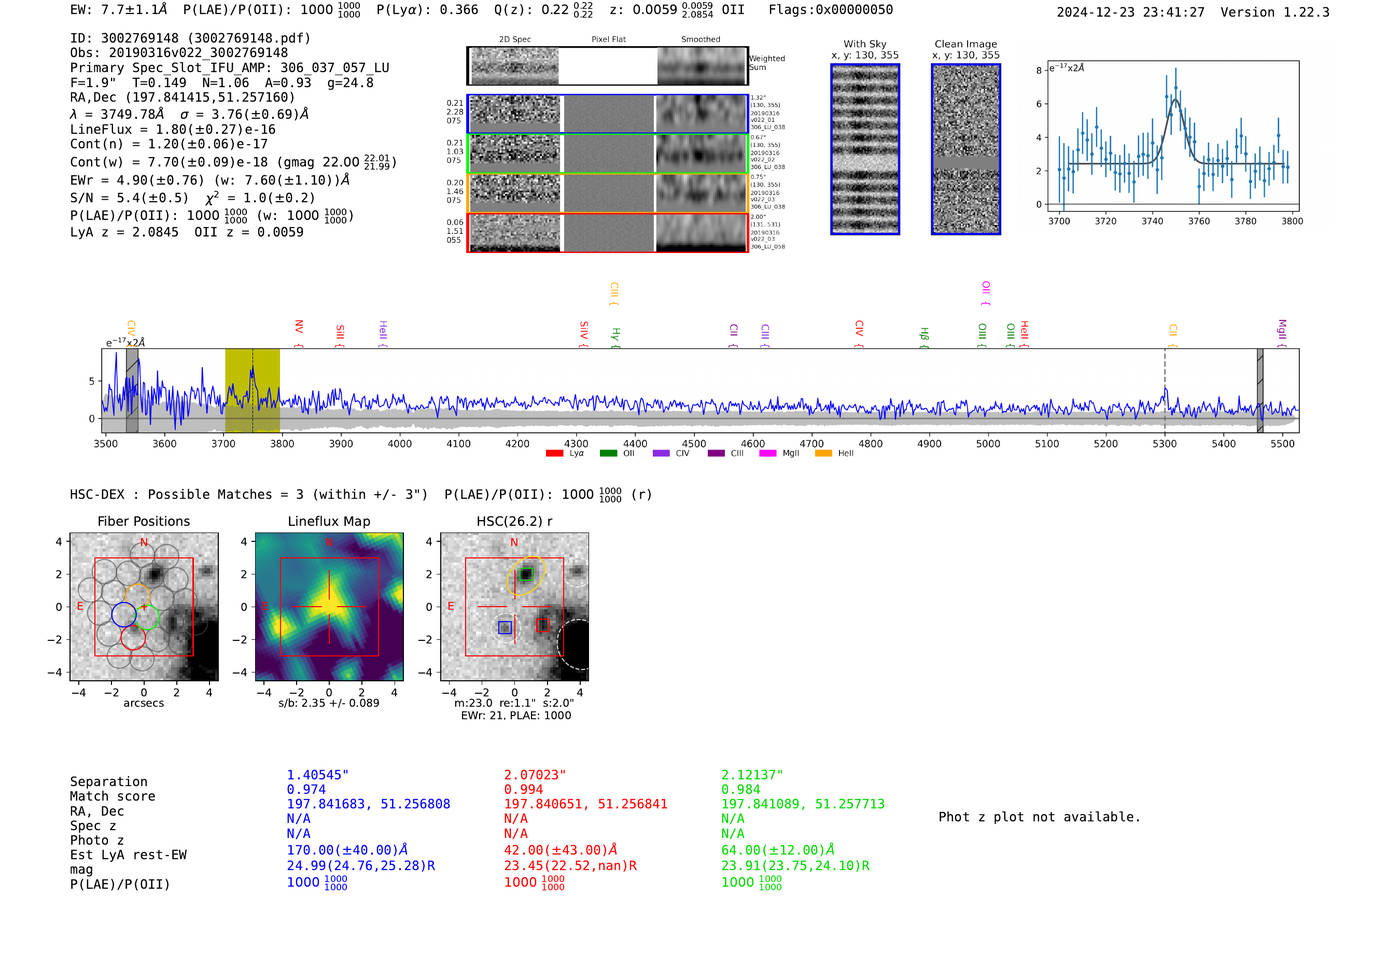Viewport: 1400px width, 953px height.
Task: Click the Weighted Sum 2D Spec strip
Action: pyautogui.click(x=514, y=66)
